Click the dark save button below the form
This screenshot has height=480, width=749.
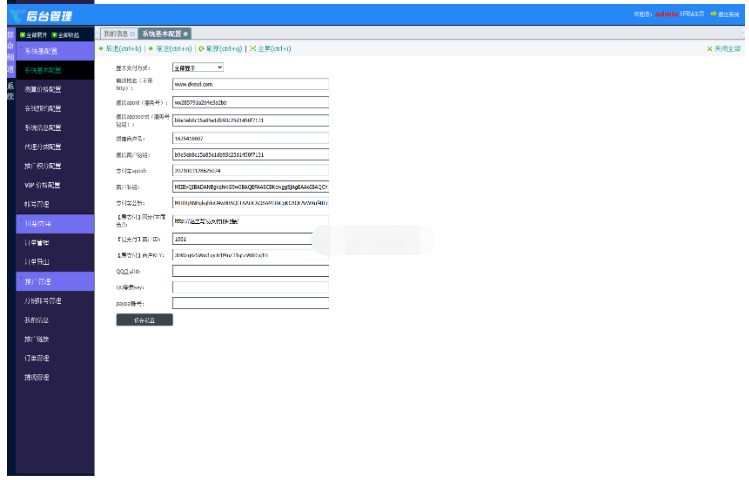144,320
